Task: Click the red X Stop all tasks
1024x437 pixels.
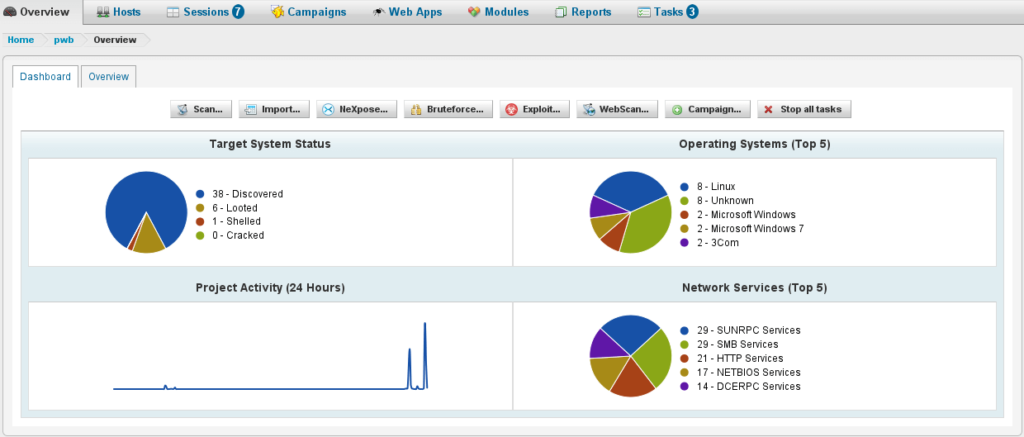Action: [767, 109]
